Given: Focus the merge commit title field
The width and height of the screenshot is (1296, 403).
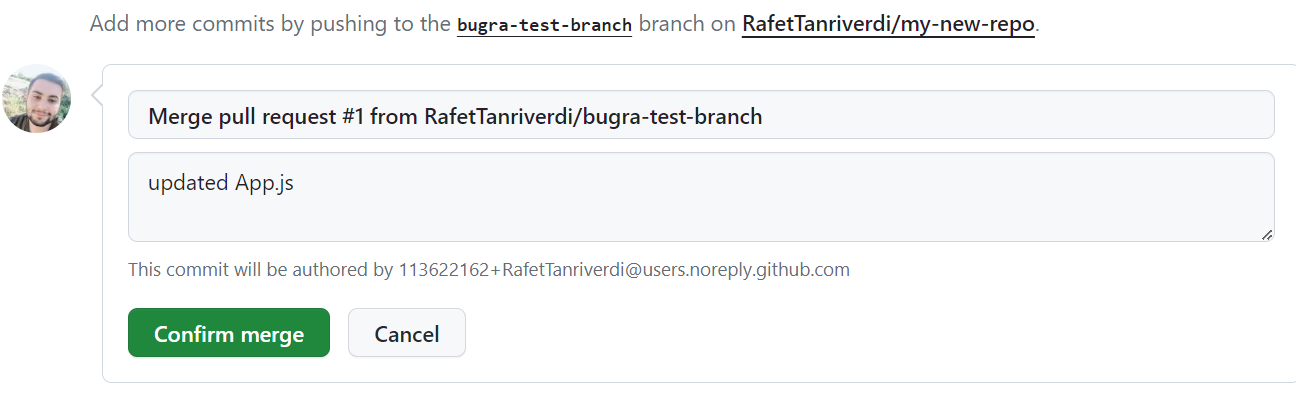Looking at the screenshot, I should tap(701, 115).
